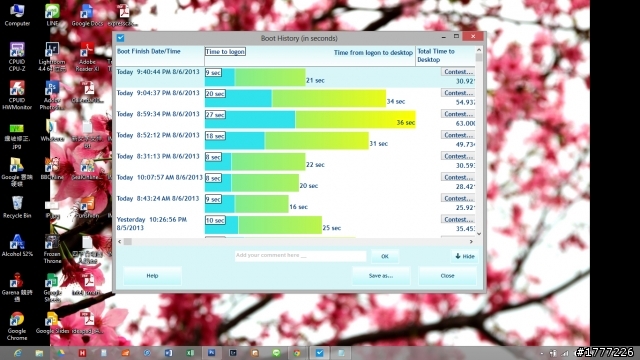
Task: Select row 'Today 8:52:12 PM 8/6/2013'
Action: pos(296,140)
